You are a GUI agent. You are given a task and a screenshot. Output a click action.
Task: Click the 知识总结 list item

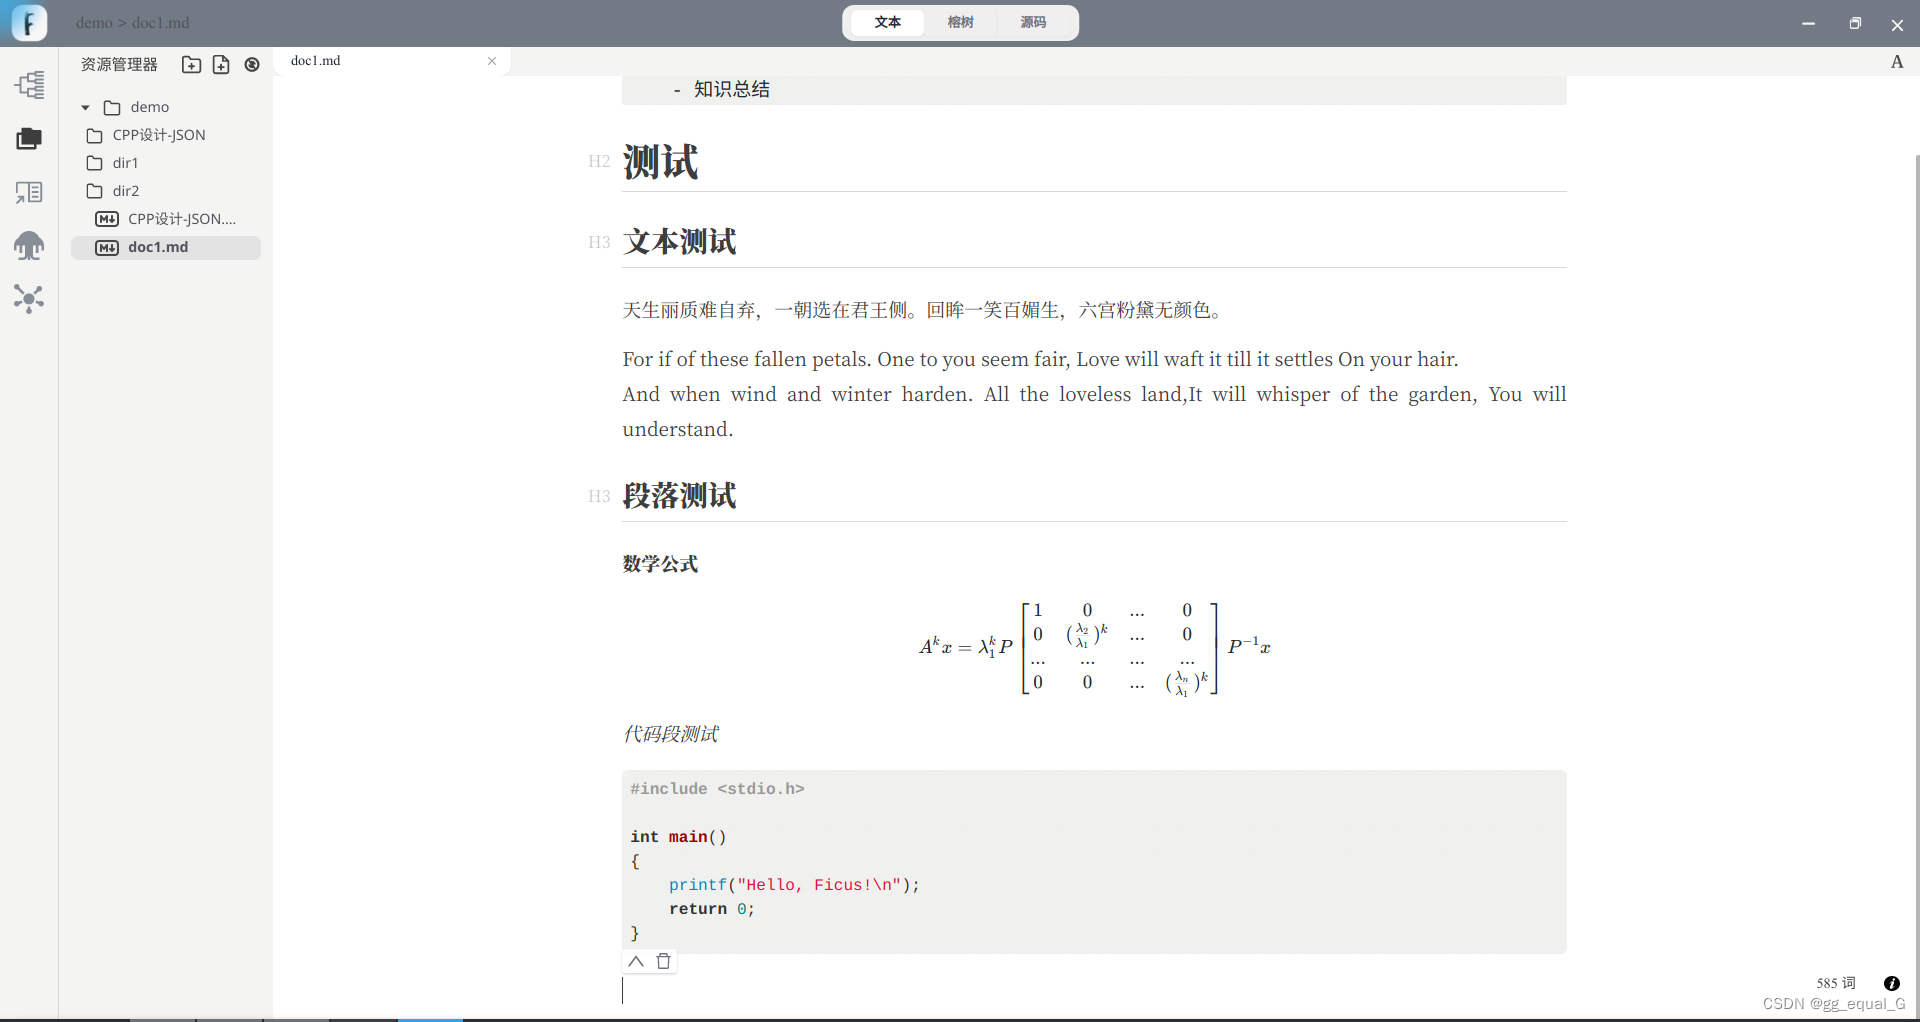tap(732, 89)
